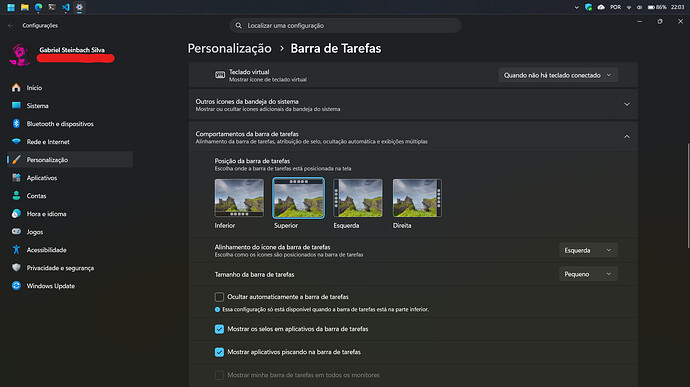The image size is (690, 387).
Task: Open Início in the sidebar
Action: point(70,88)
